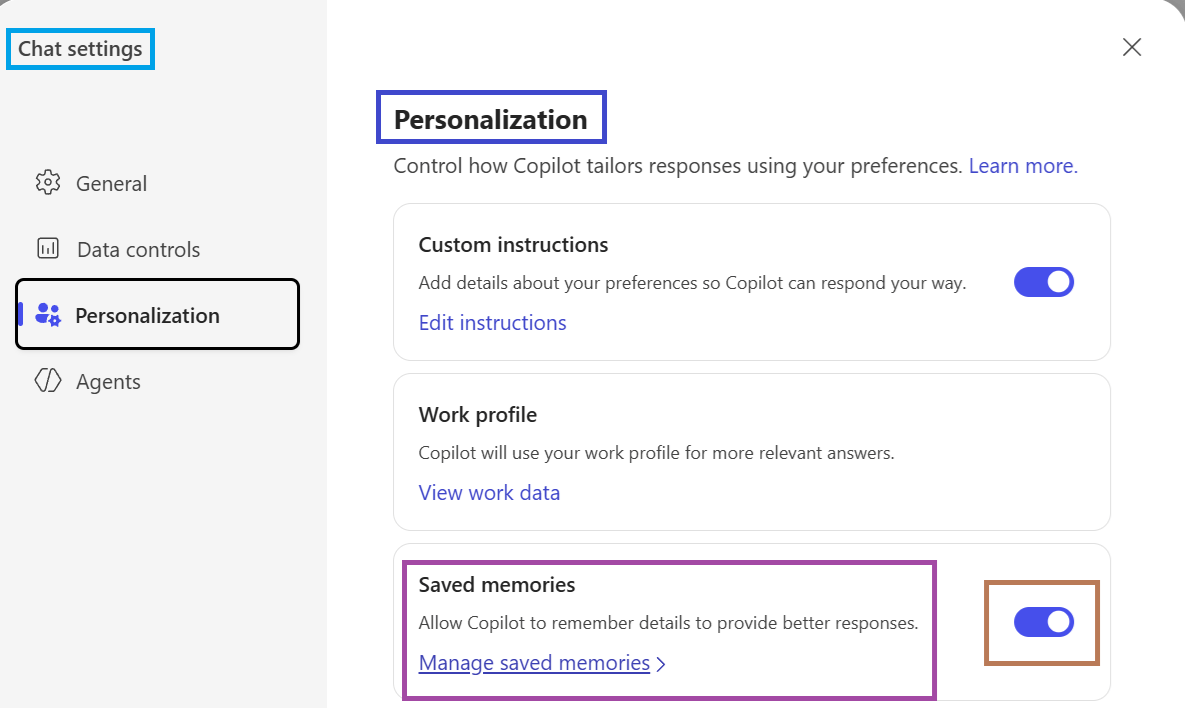Turn off the Saved memories toggle

click(1044, 622)
